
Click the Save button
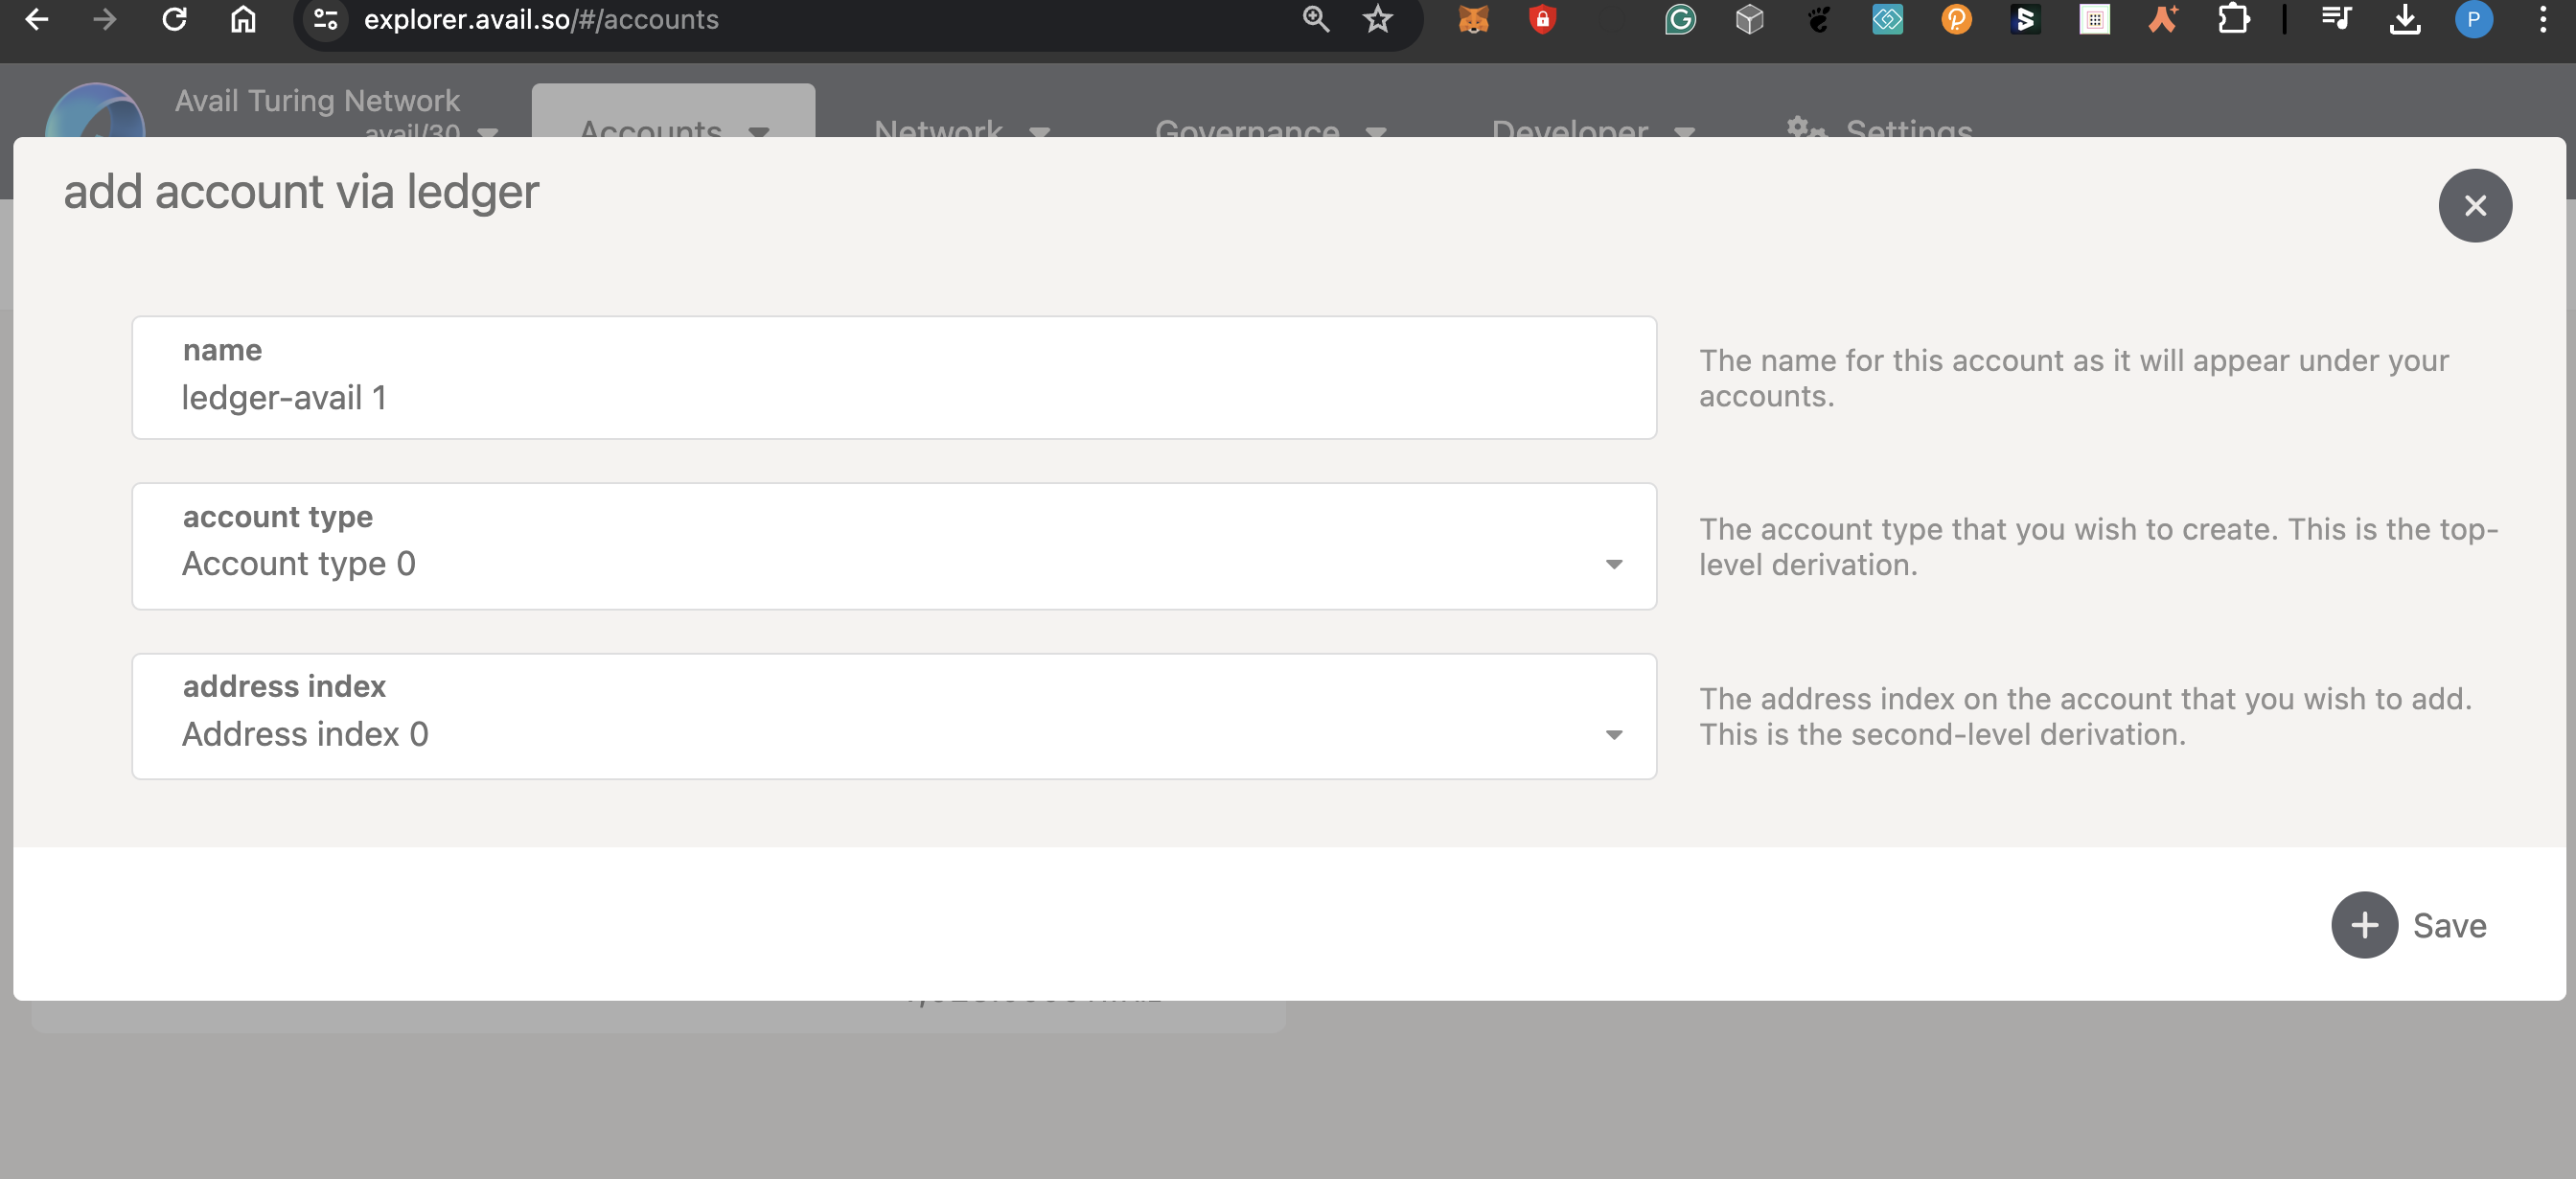[x=2410, y=925]
